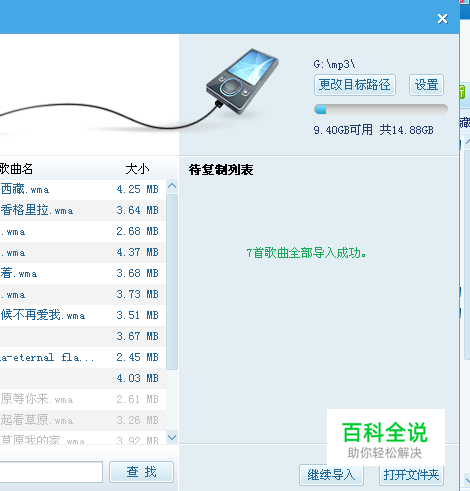The width and height of the screenshot is (470, 491).
Task: Click the 4.25 MB size cell
Action: [x=137, y=189]
